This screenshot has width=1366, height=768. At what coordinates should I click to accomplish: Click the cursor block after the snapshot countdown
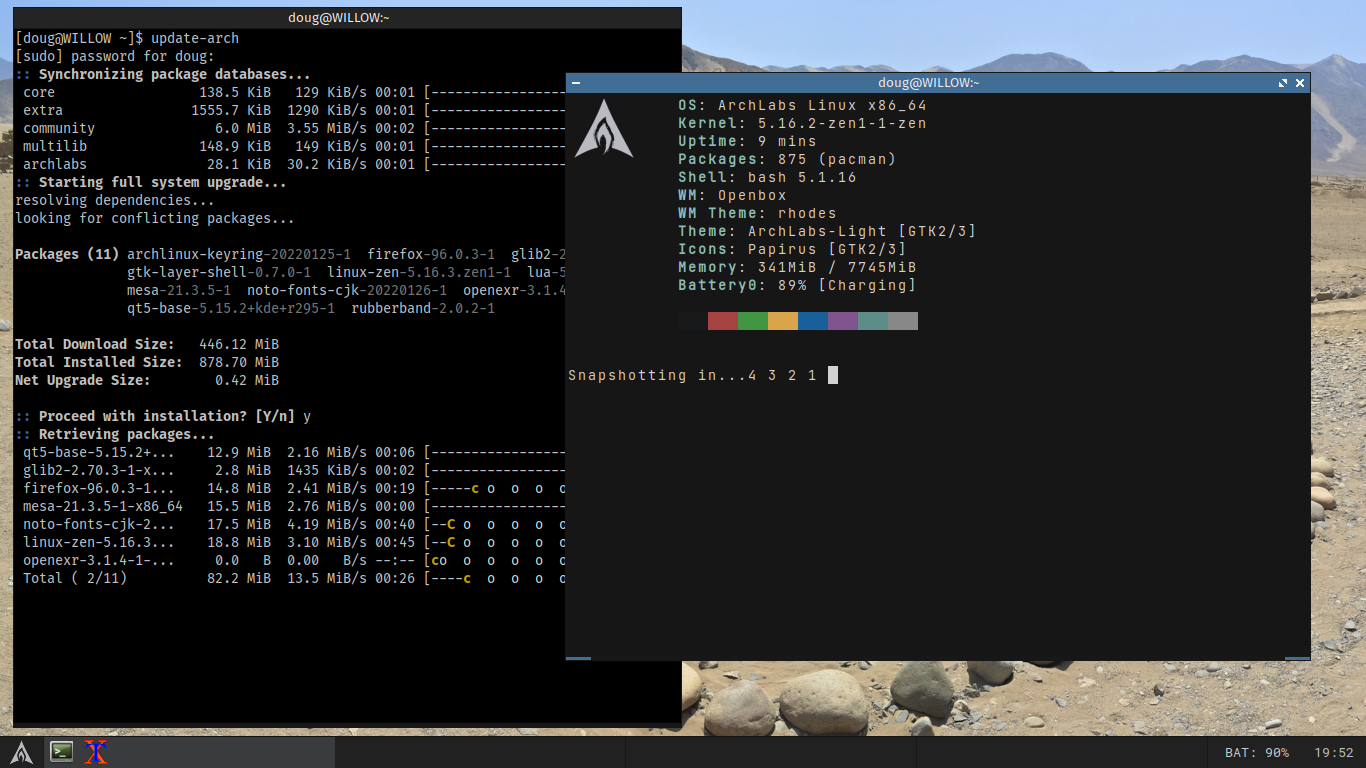coord(833,375)
